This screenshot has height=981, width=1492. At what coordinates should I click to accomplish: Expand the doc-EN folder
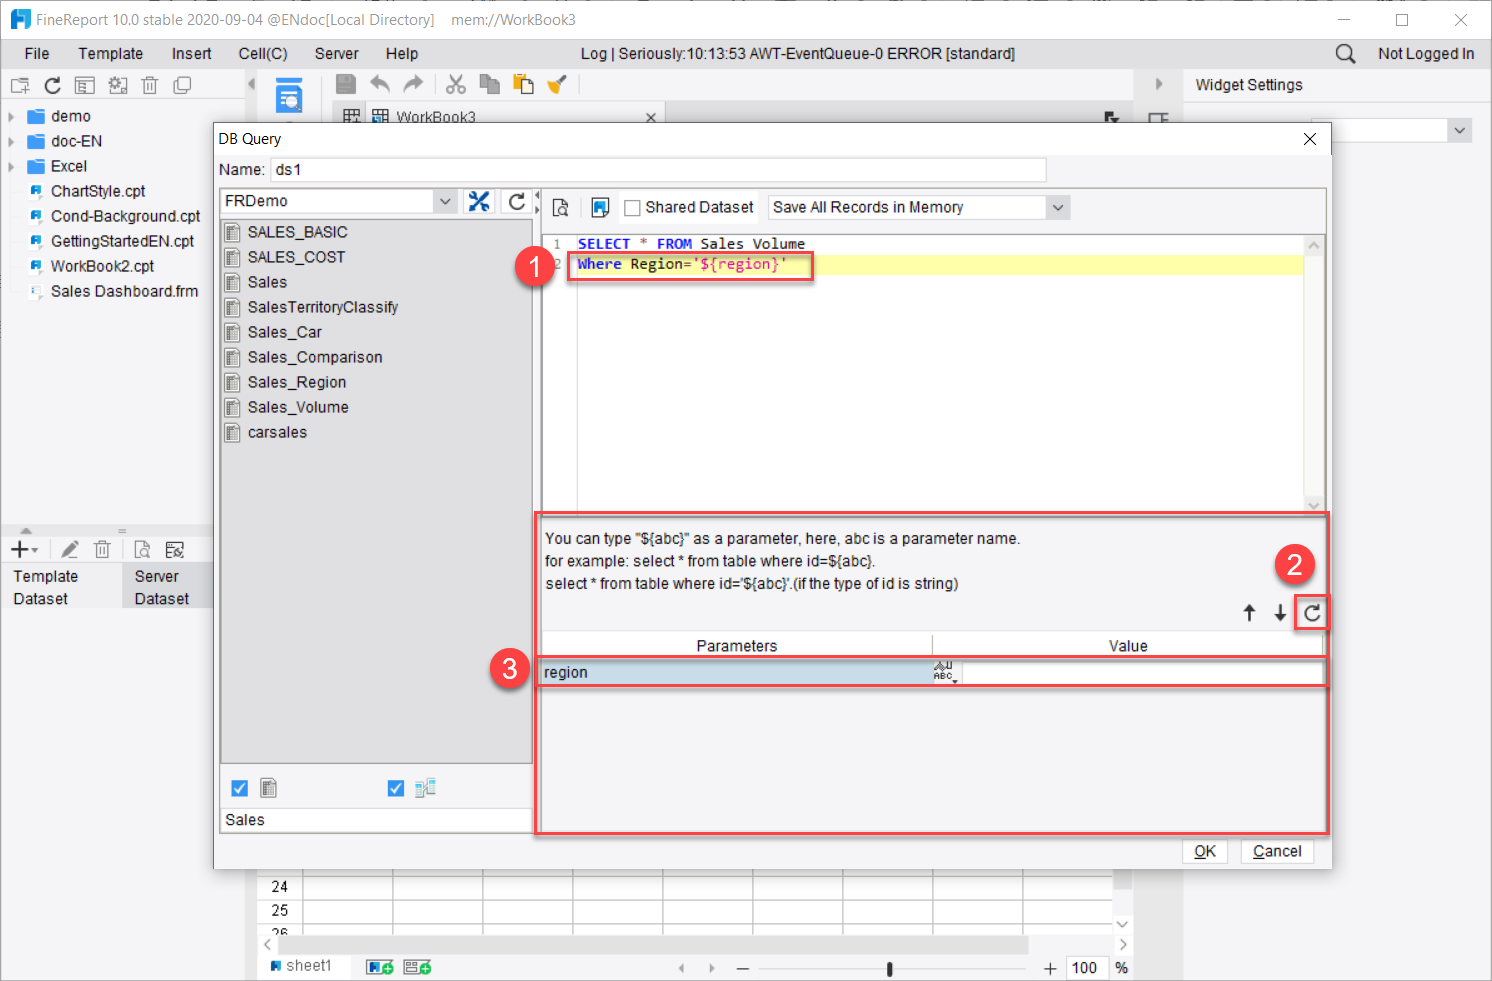(x=11, y=141)
